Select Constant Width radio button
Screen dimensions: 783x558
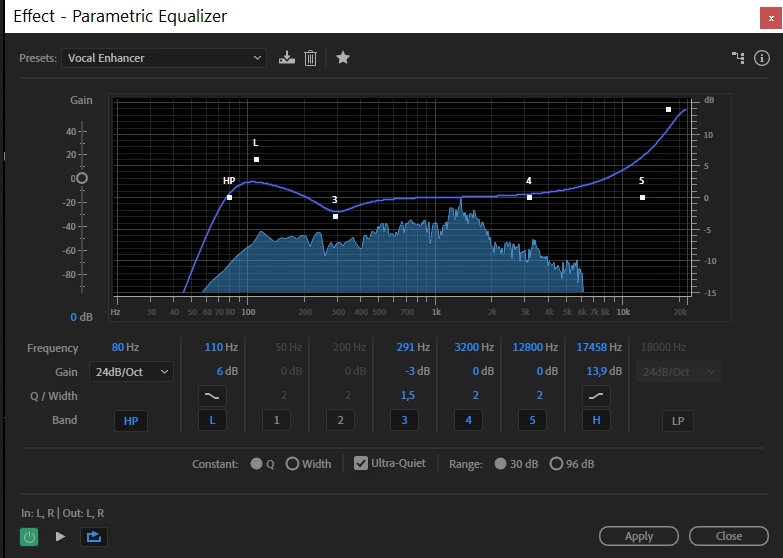pos(293,464)
